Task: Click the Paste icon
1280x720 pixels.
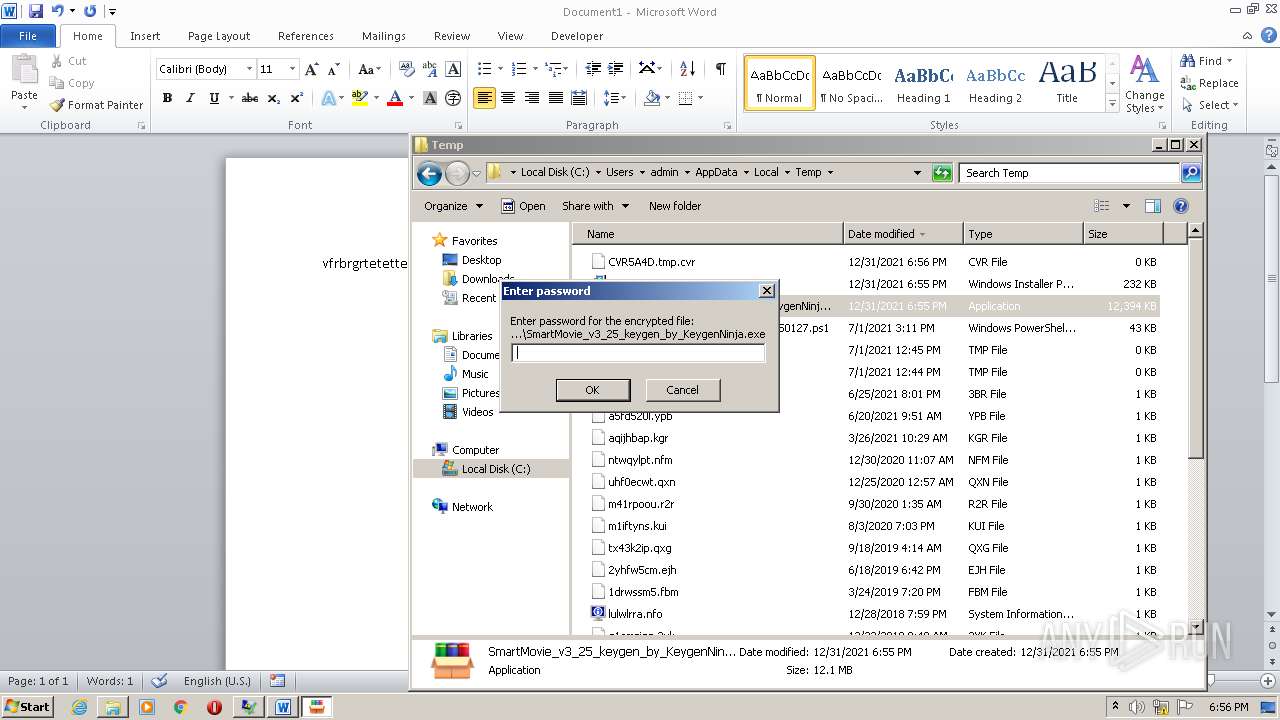Action: click(24, 69)
